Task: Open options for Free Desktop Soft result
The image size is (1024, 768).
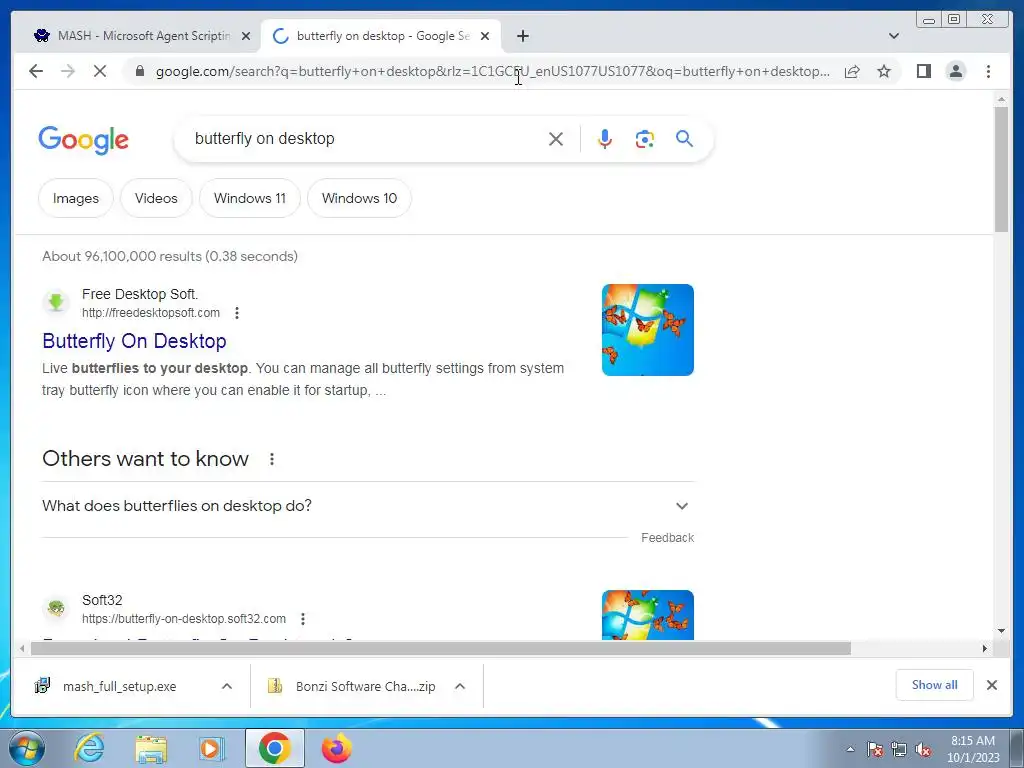Action: pyautogui.click(x=237, y=313)
